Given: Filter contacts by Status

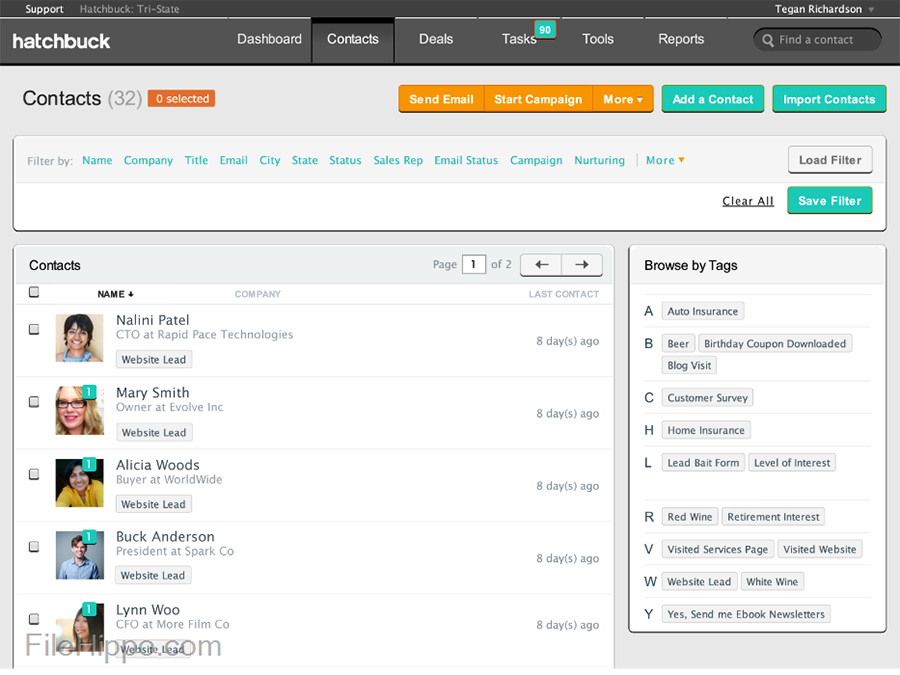Looking at the screenshot, I should pos(345,160).
